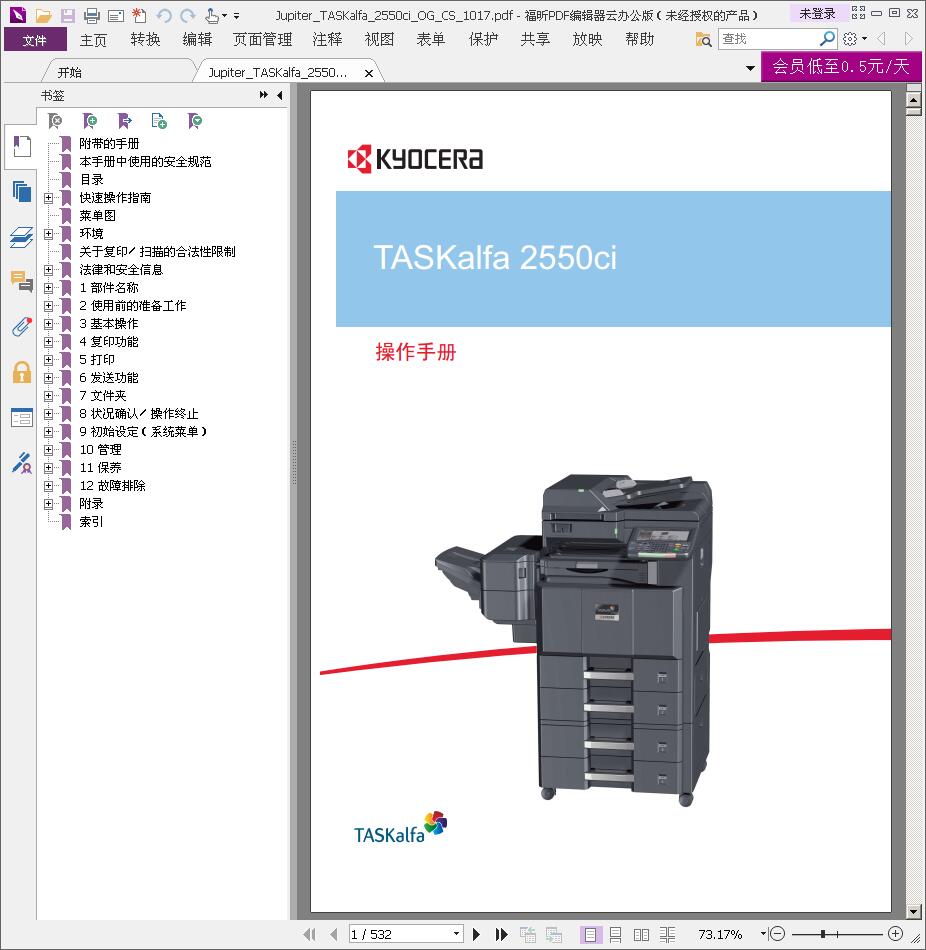This screenshot has height=950, width=926.
Task: Open the Security lock sidebar icon
Action: click(x=22, y=372)
